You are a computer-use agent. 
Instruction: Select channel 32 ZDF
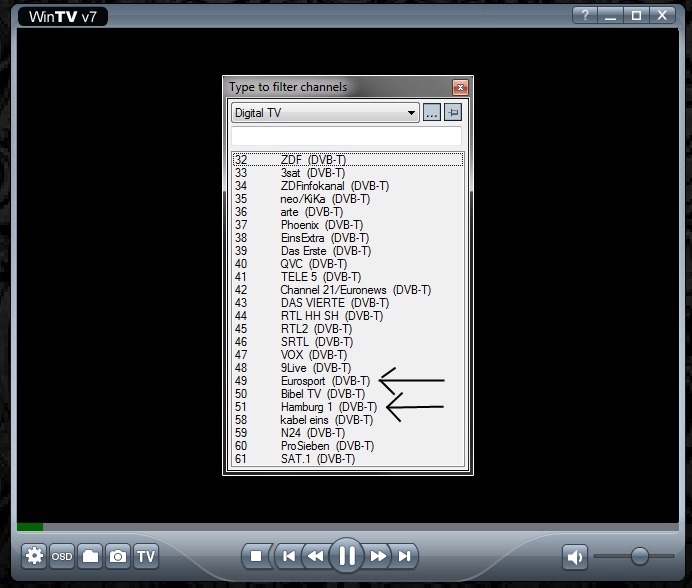tap(348, 159)
